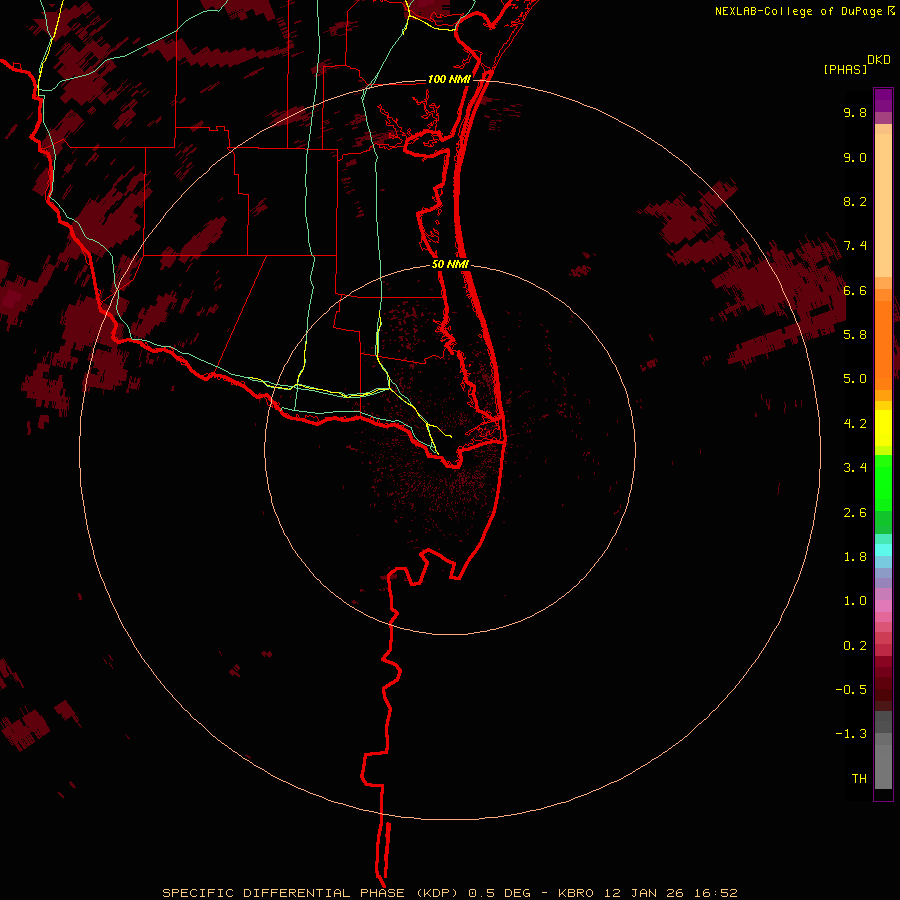Pick the yellow band in the color scale
900x900 pixels.
[x=883, y=428]
